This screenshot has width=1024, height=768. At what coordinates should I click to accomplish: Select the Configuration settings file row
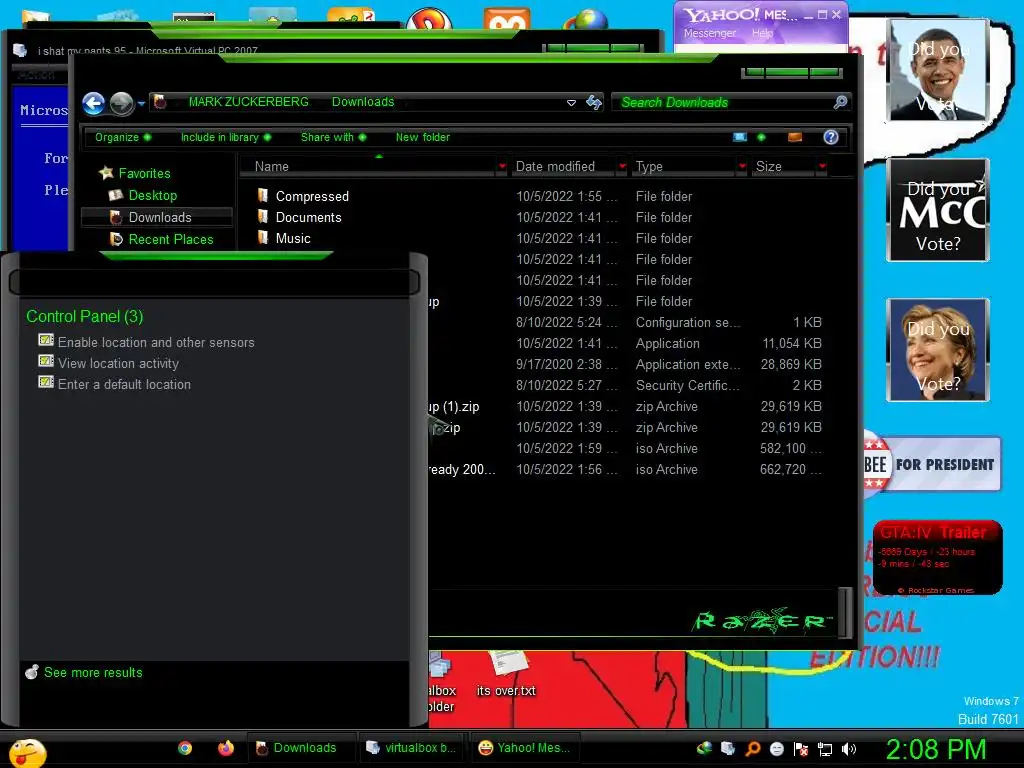point(627,323)
